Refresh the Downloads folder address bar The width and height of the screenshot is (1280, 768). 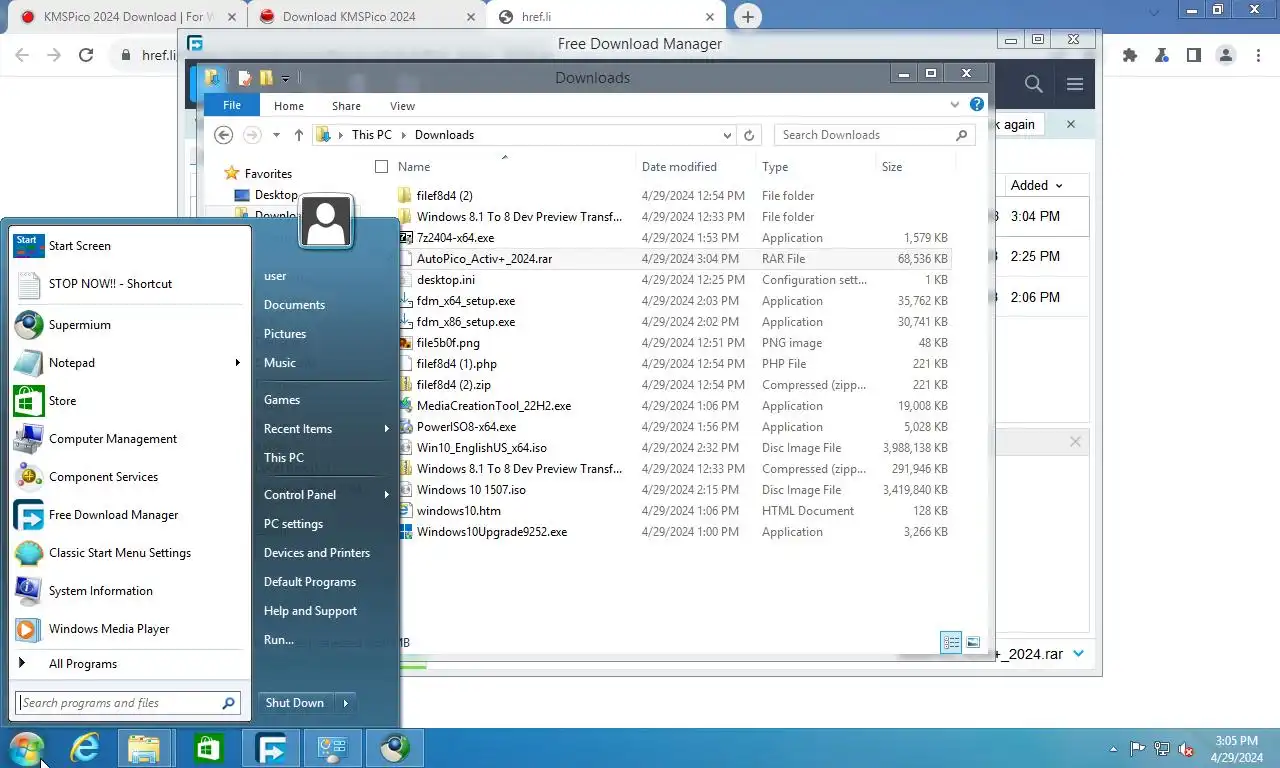click(749, 135)
